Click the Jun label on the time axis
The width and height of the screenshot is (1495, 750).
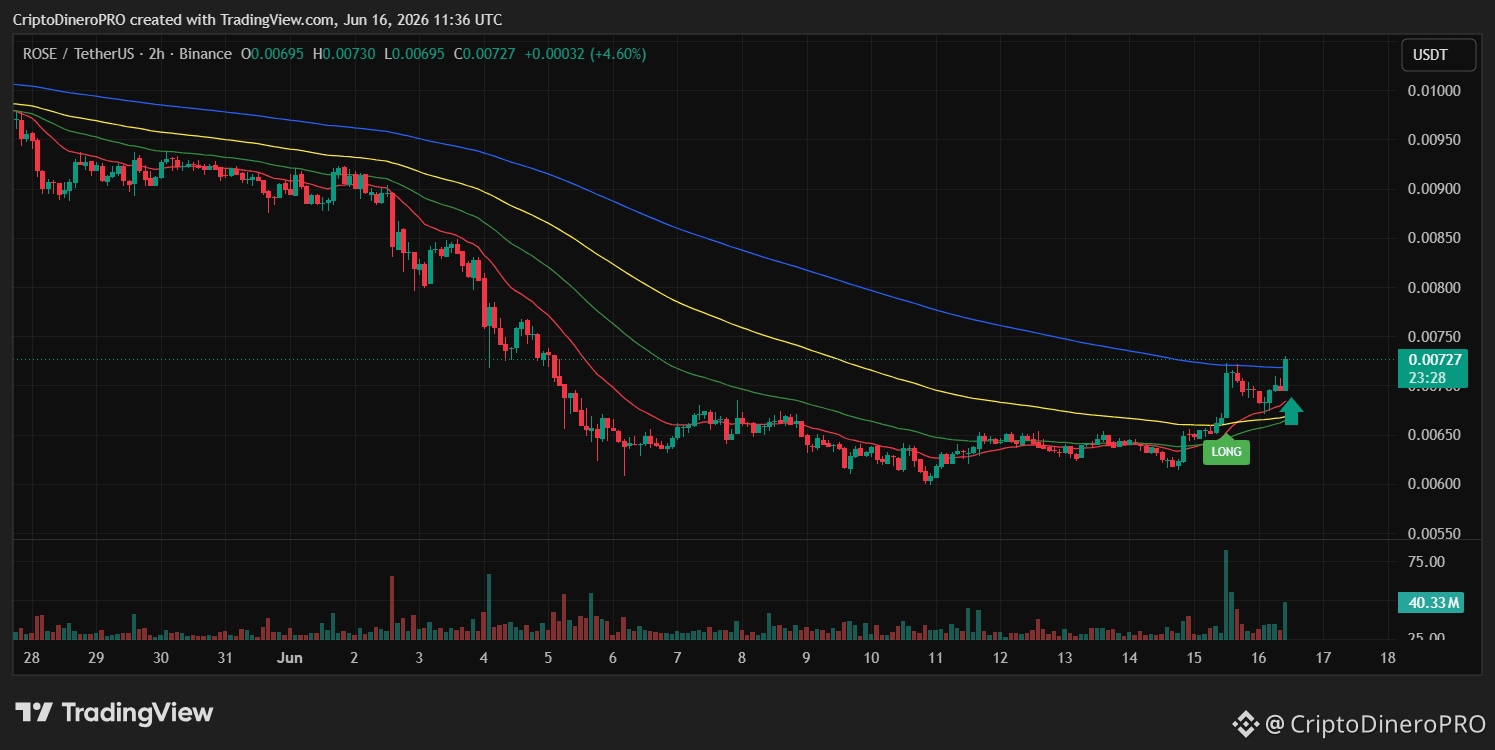point(289,658)
